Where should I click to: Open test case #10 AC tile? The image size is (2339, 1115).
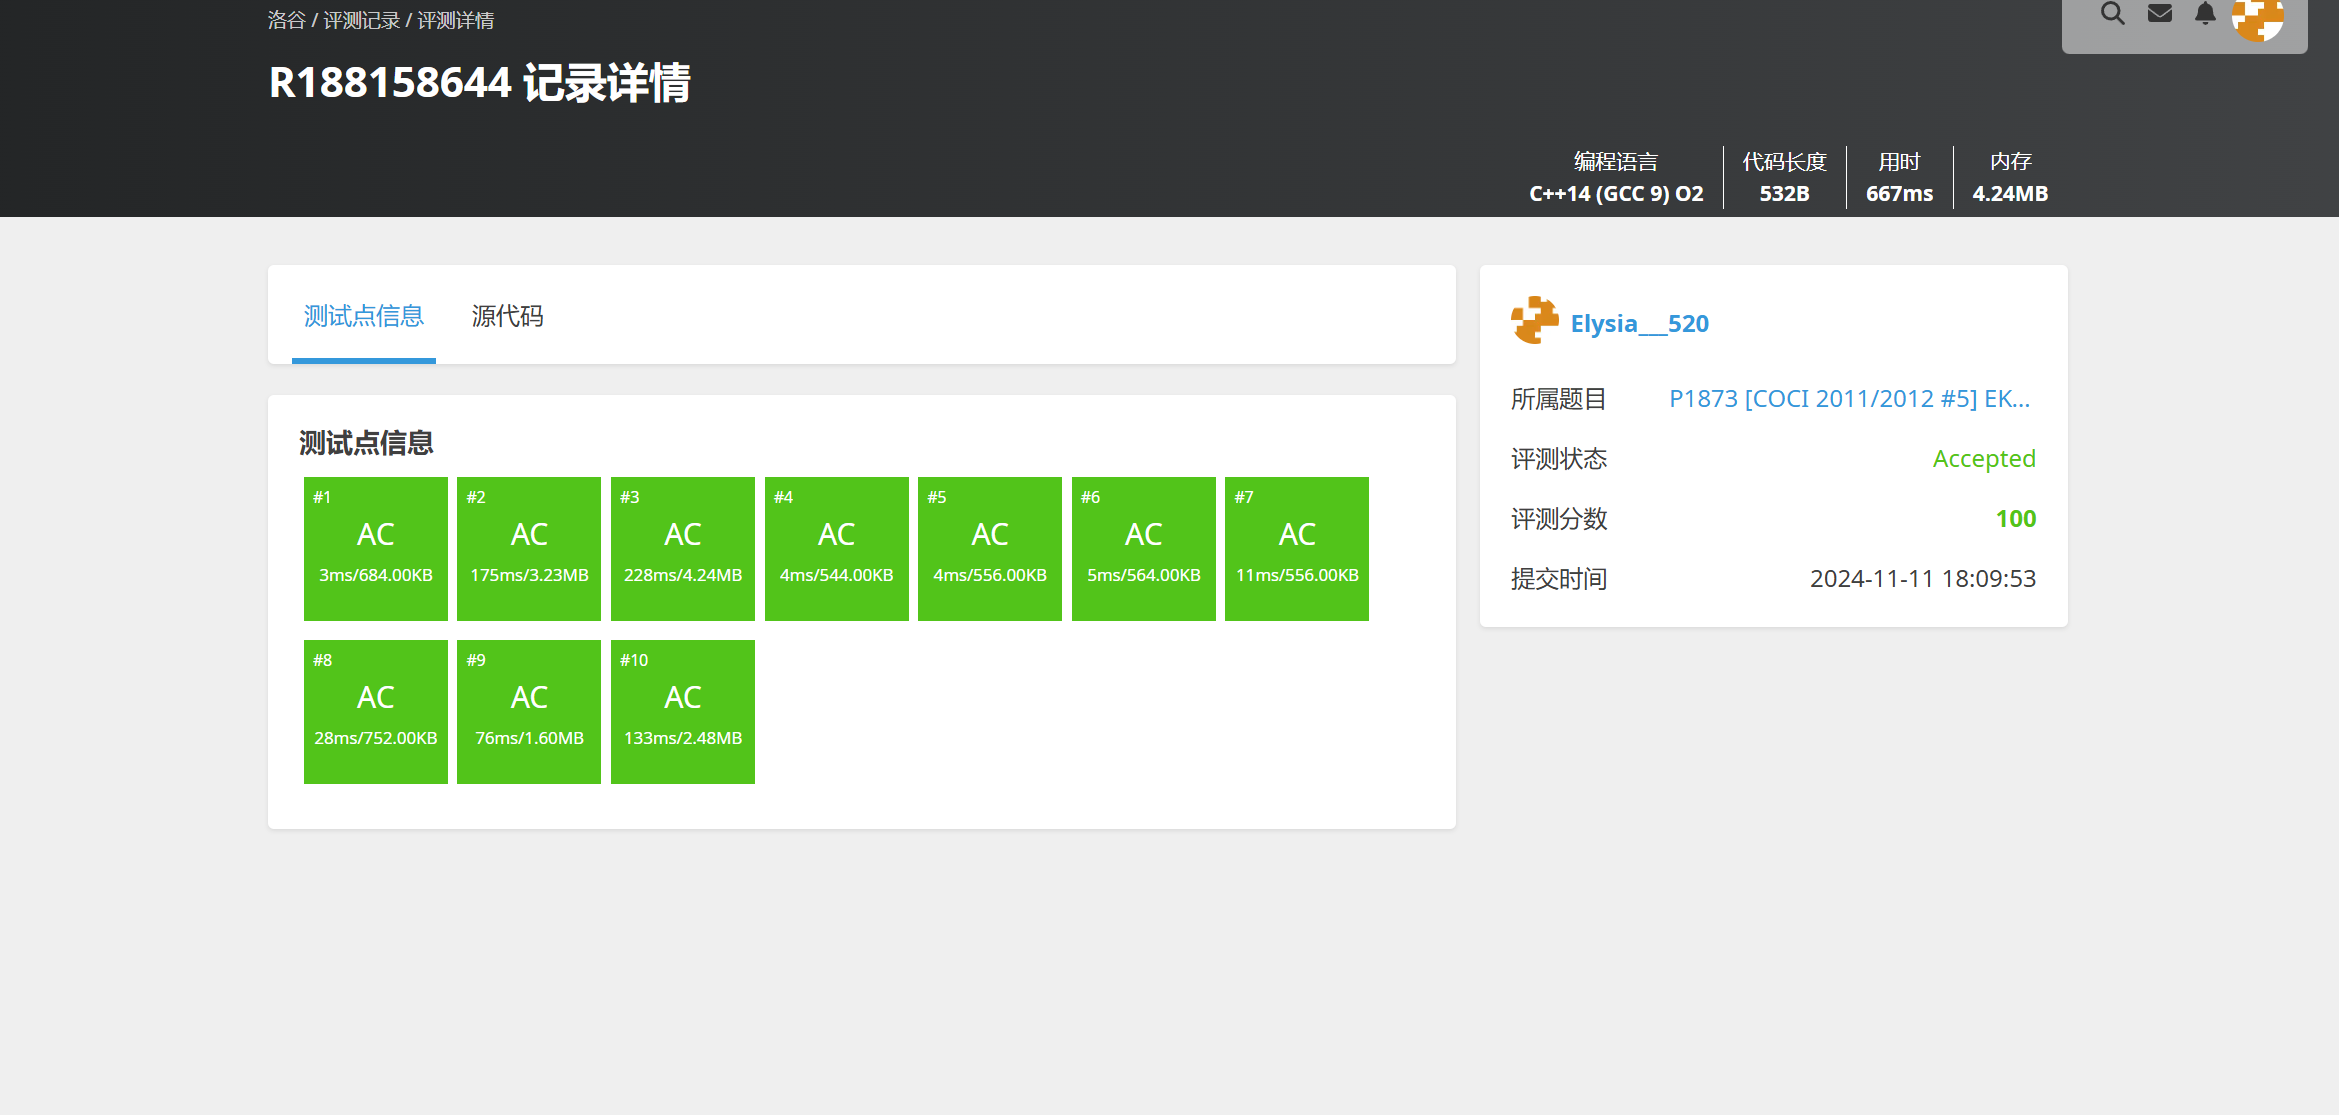pos(683,711)
